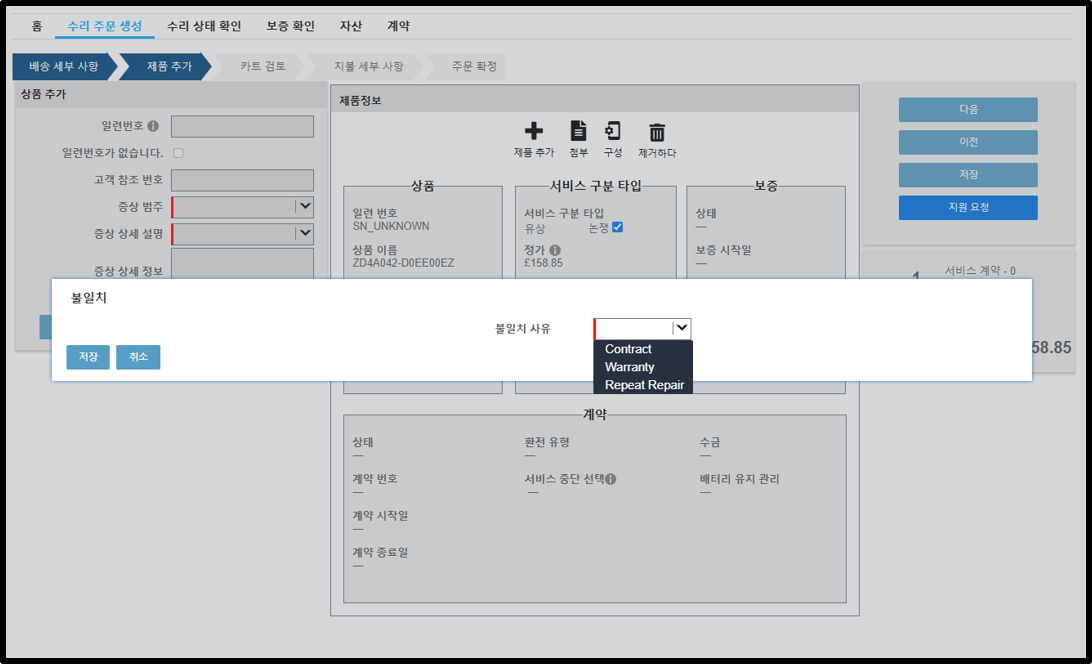Select Contract from the dropdown list
This screenshot has width=1092, height=664.
628,349
